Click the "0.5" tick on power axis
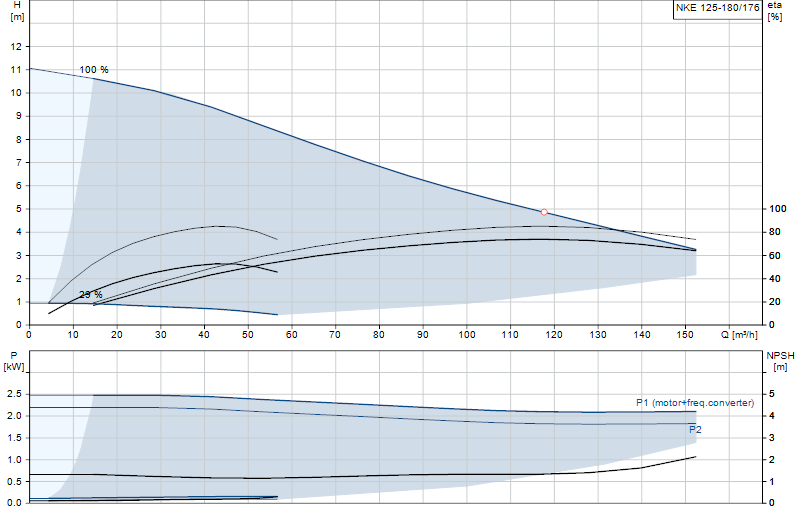The image size is (800, 520). click(14, 481)
